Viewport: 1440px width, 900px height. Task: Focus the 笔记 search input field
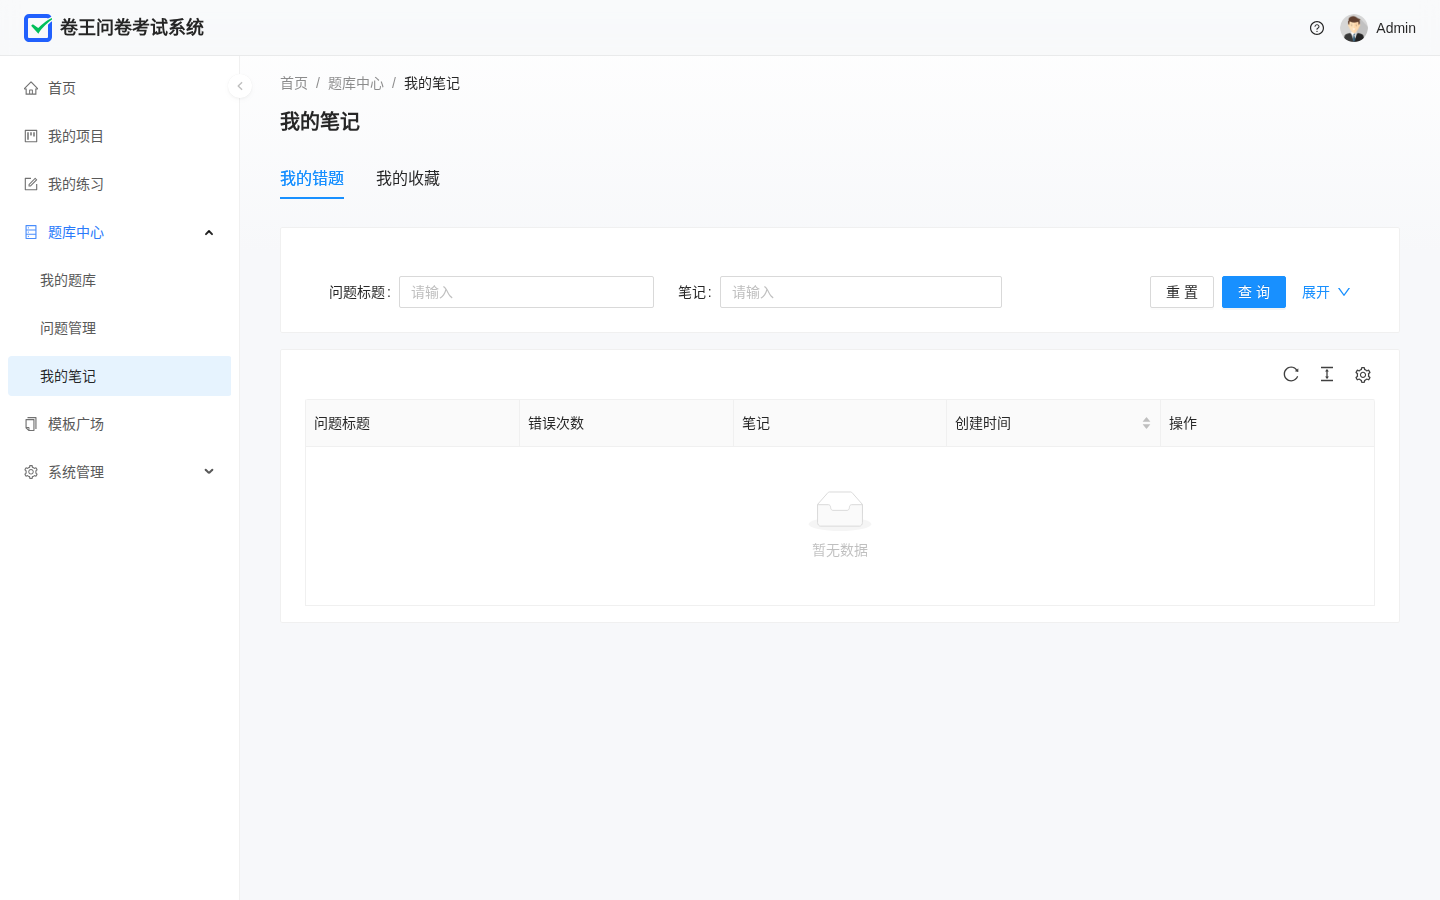(861, 292)
